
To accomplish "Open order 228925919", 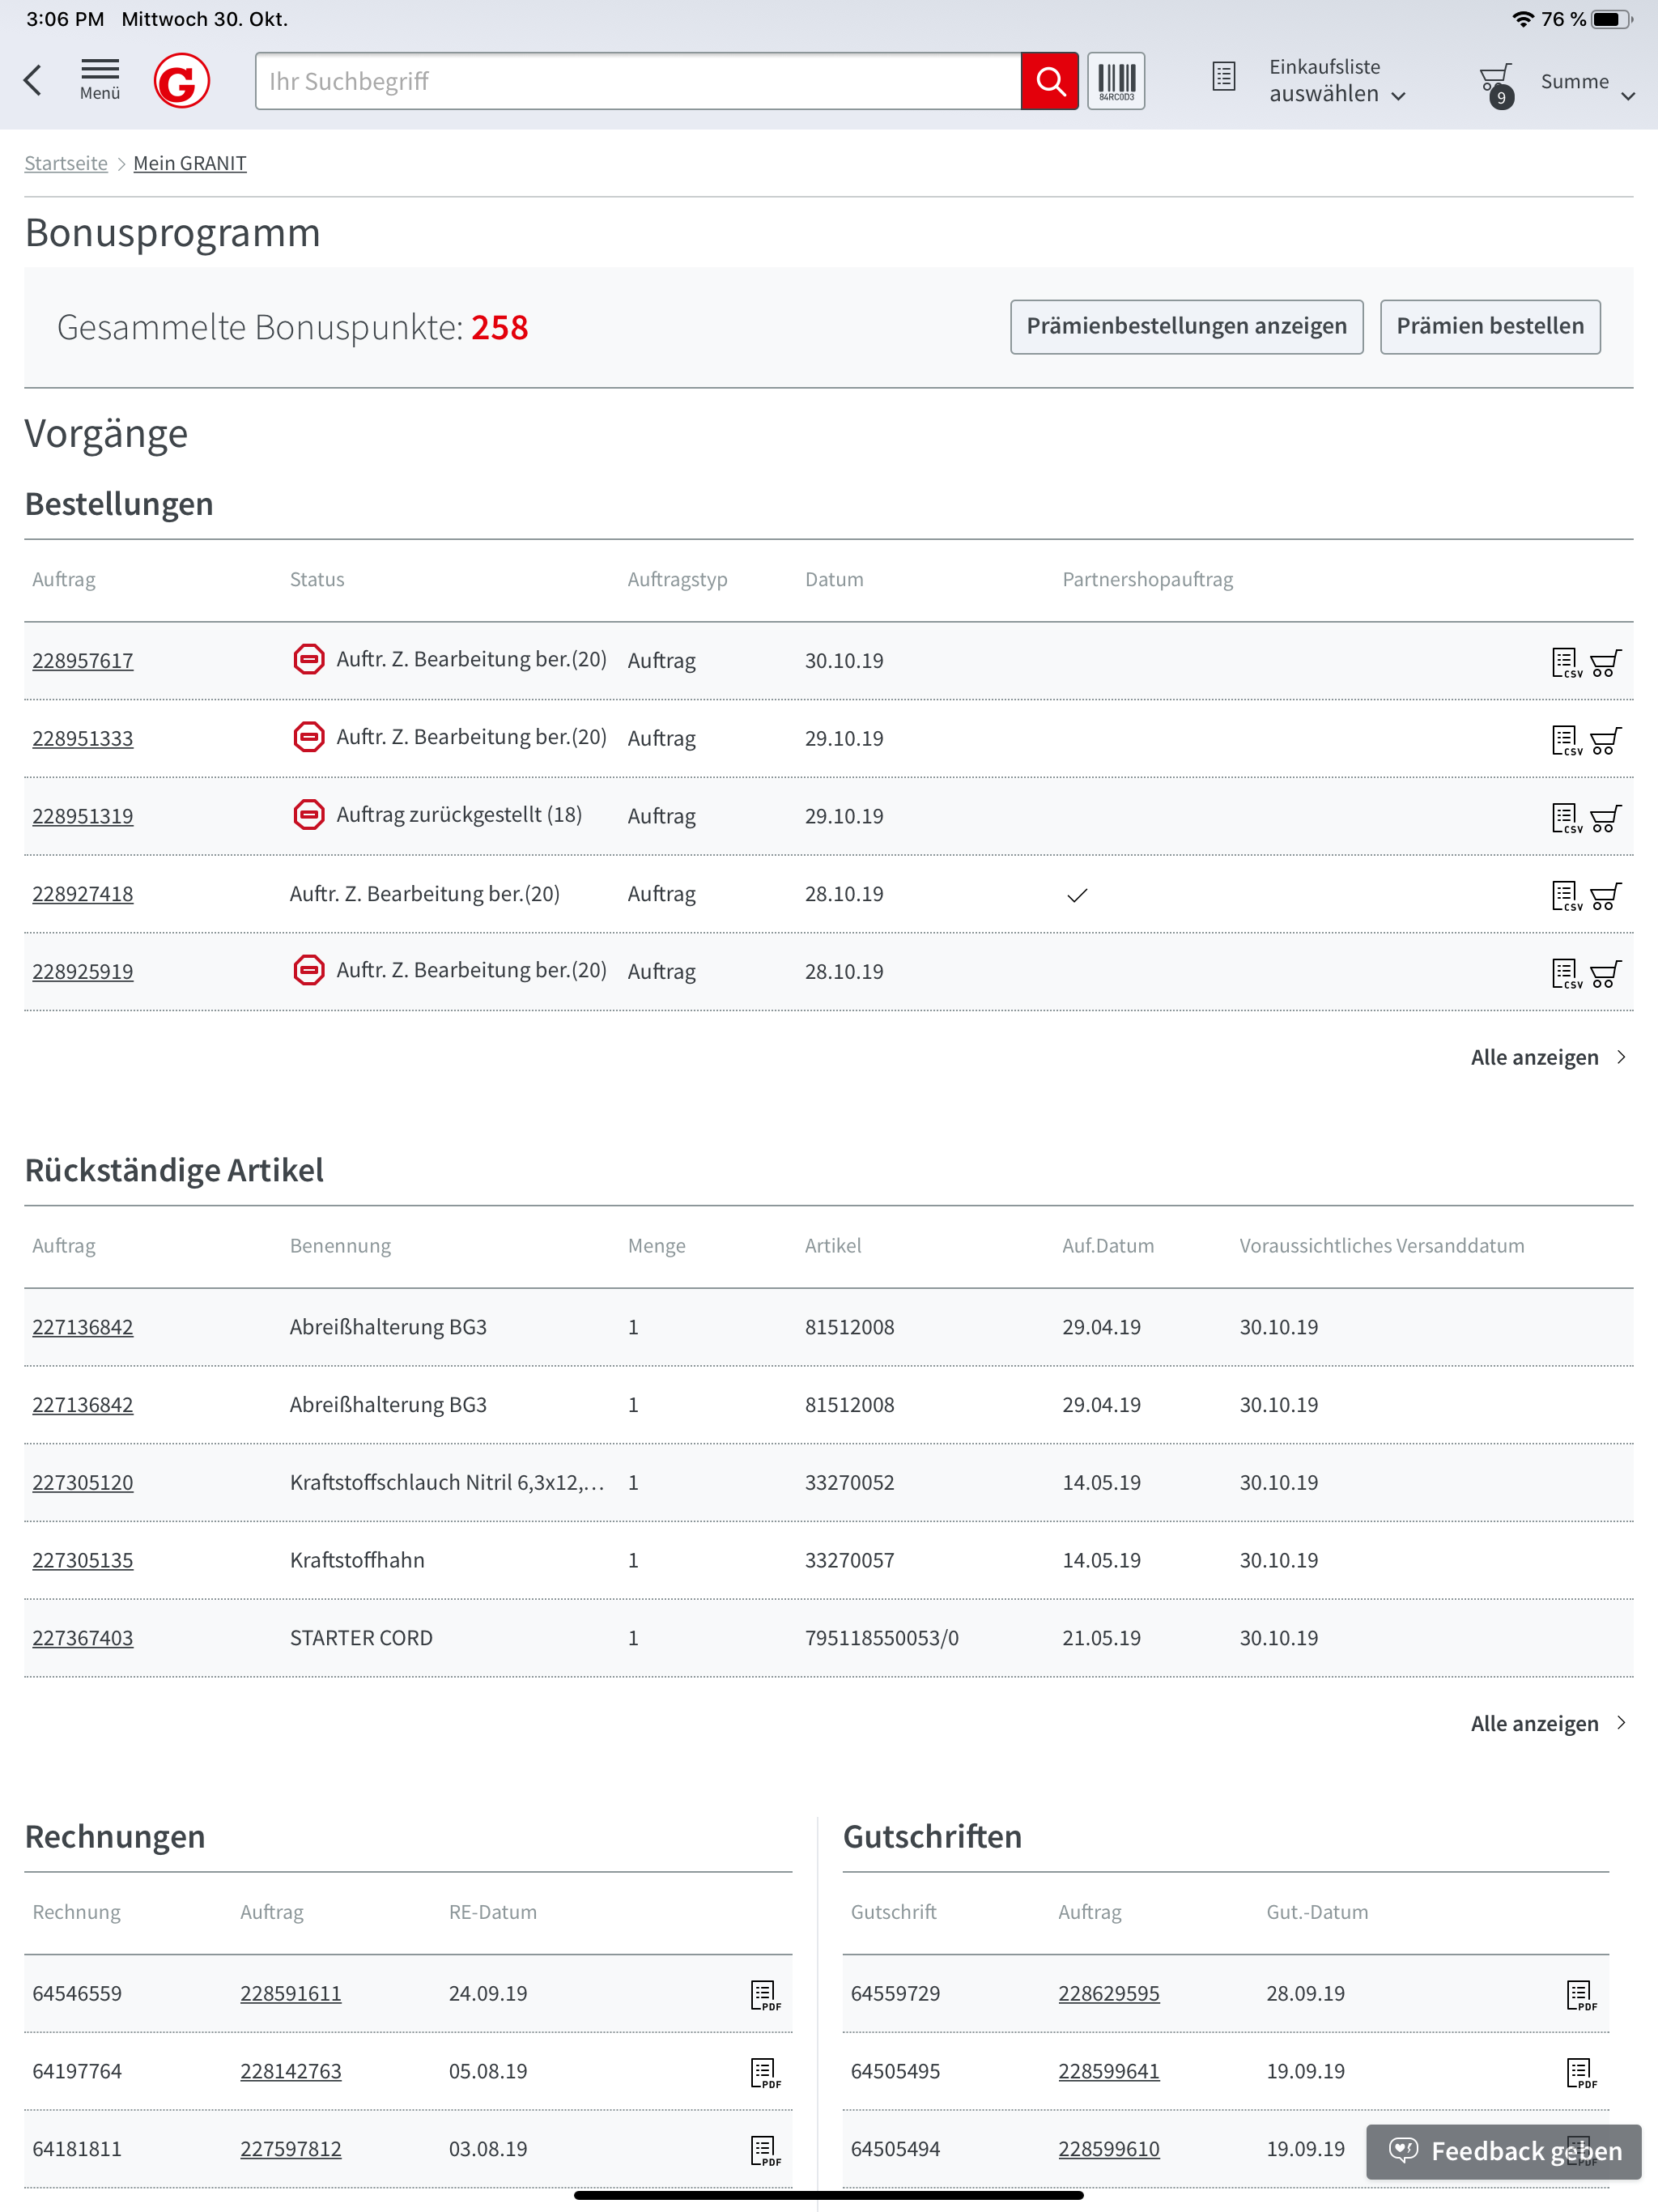I will (x=83, y=972).
